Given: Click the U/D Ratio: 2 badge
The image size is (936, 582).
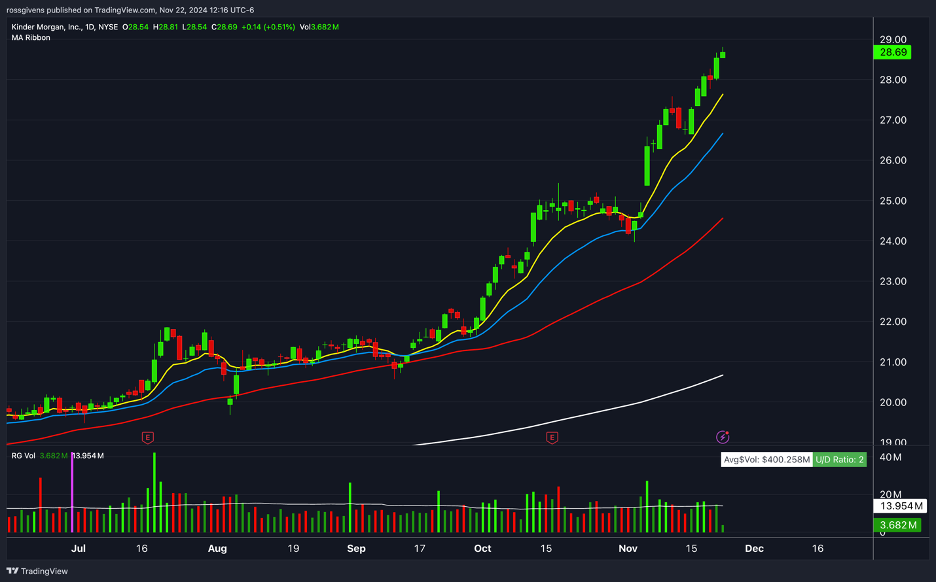Looking at the screenshot, I should click(x=839, y=460).
